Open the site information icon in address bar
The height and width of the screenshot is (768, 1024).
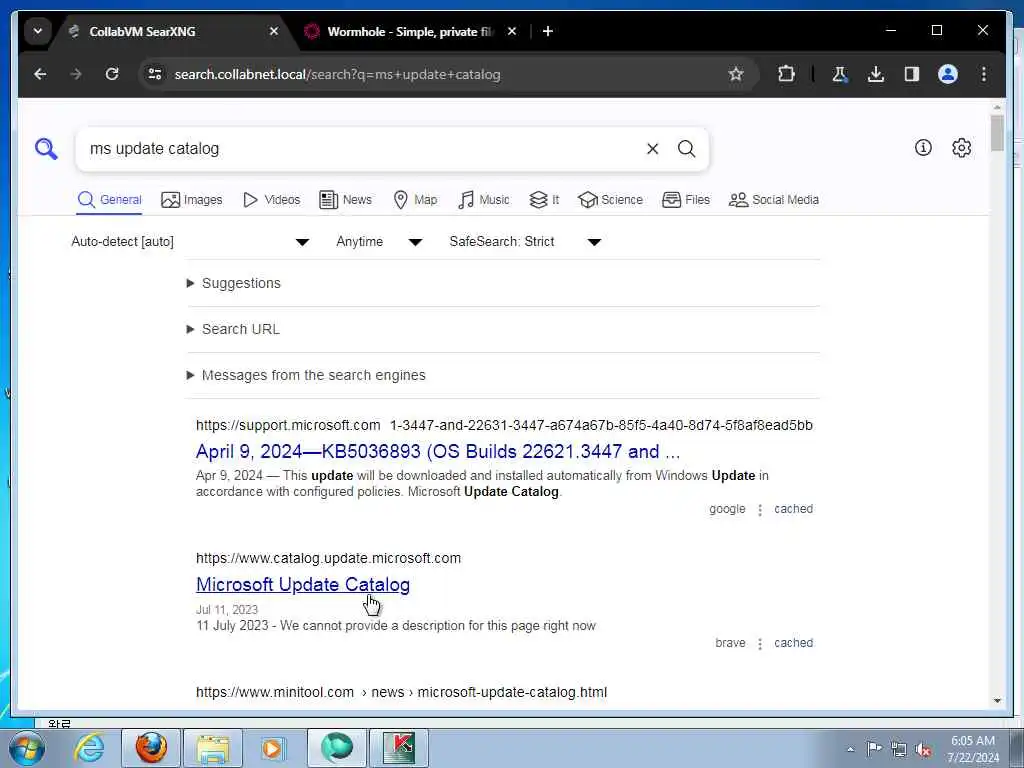[155, 74]
